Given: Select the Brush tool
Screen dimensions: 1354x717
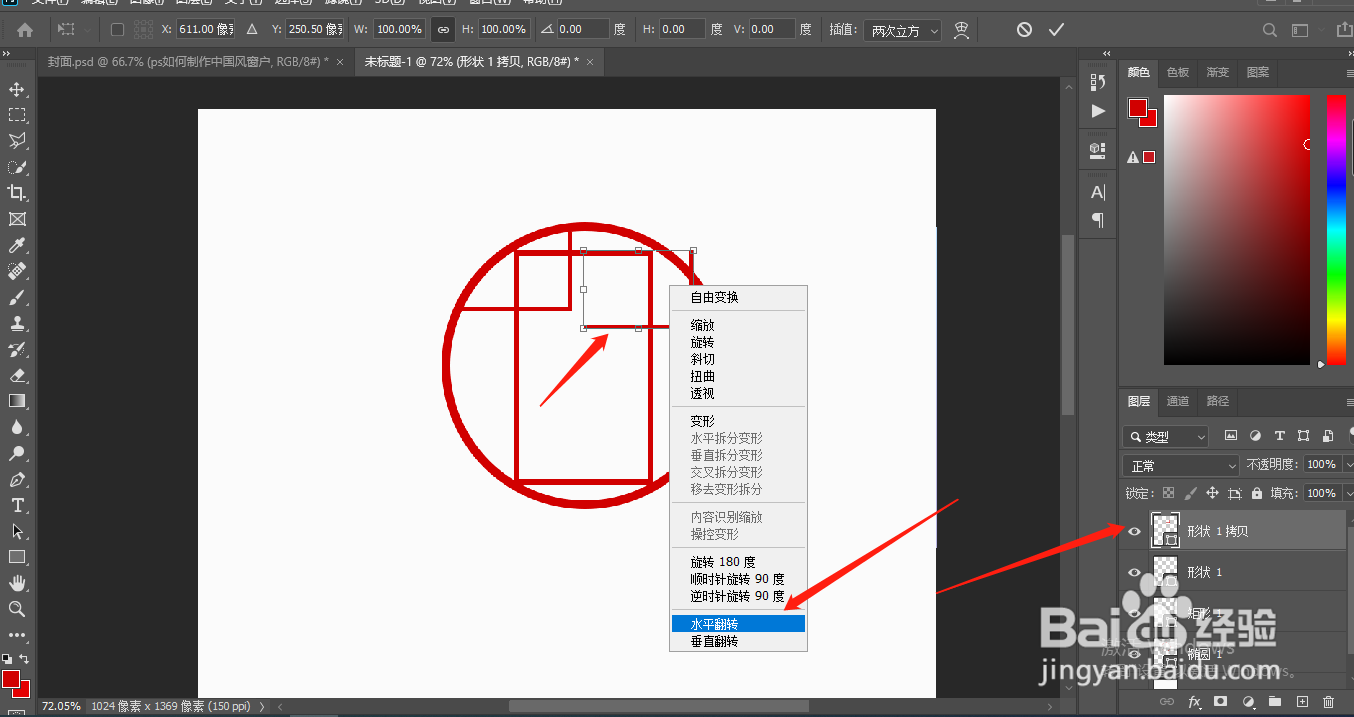Looking at the screenshot, I should (17, 297).
